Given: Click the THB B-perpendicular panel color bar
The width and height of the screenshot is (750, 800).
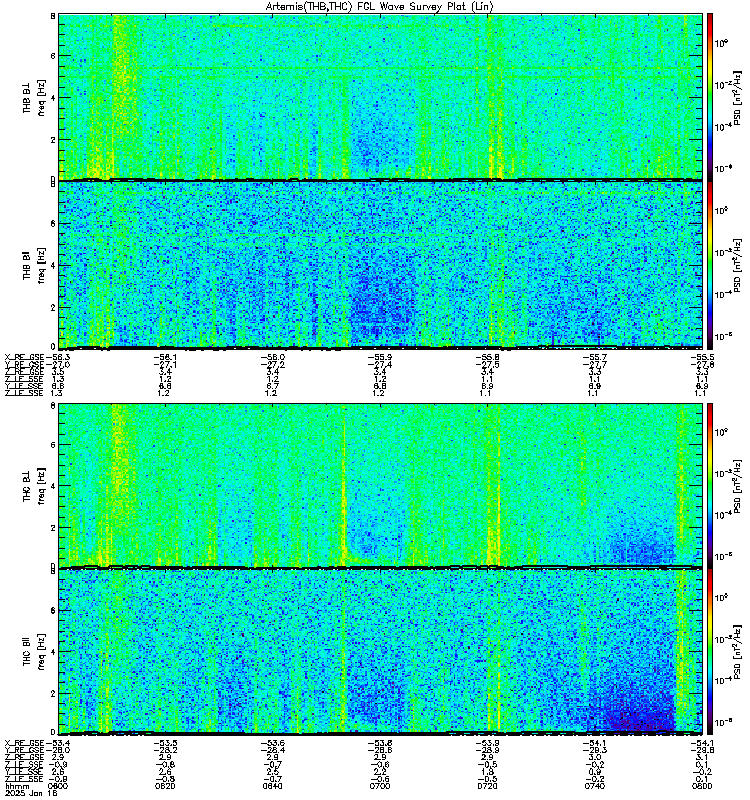Looking at the screenshot, I should pos(710,97).
